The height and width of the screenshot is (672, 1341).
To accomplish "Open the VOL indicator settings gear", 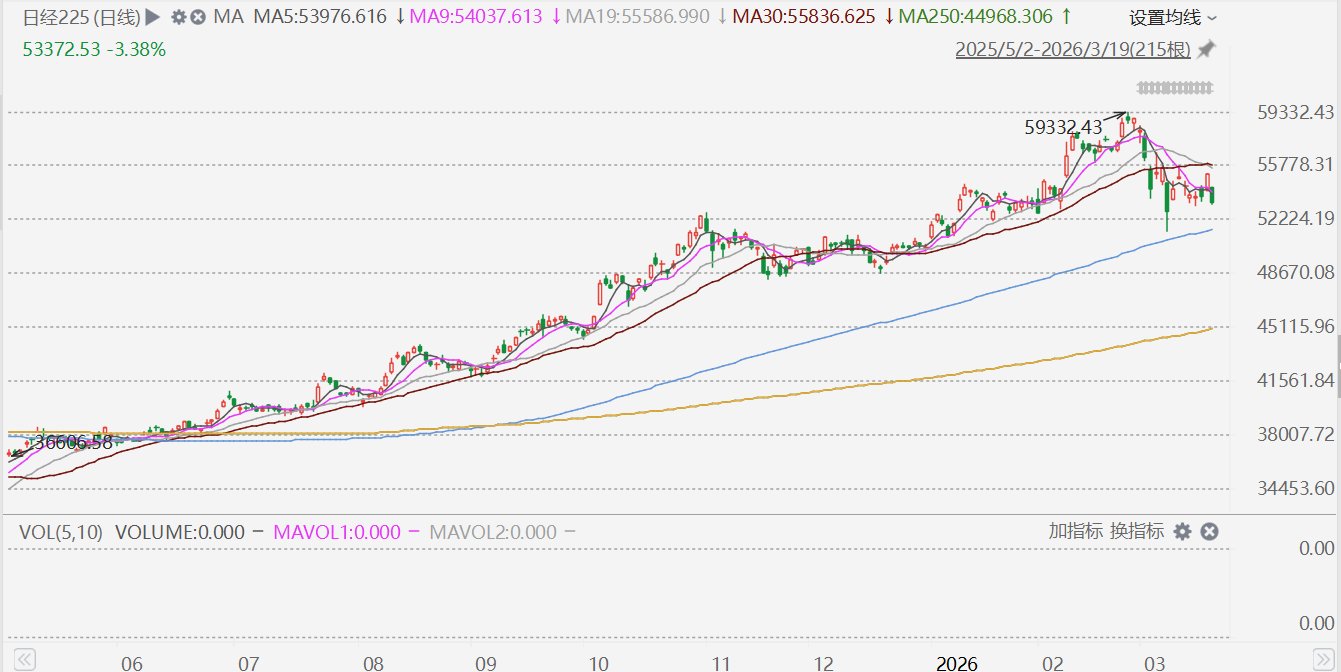I will [x=1183, y=531].
